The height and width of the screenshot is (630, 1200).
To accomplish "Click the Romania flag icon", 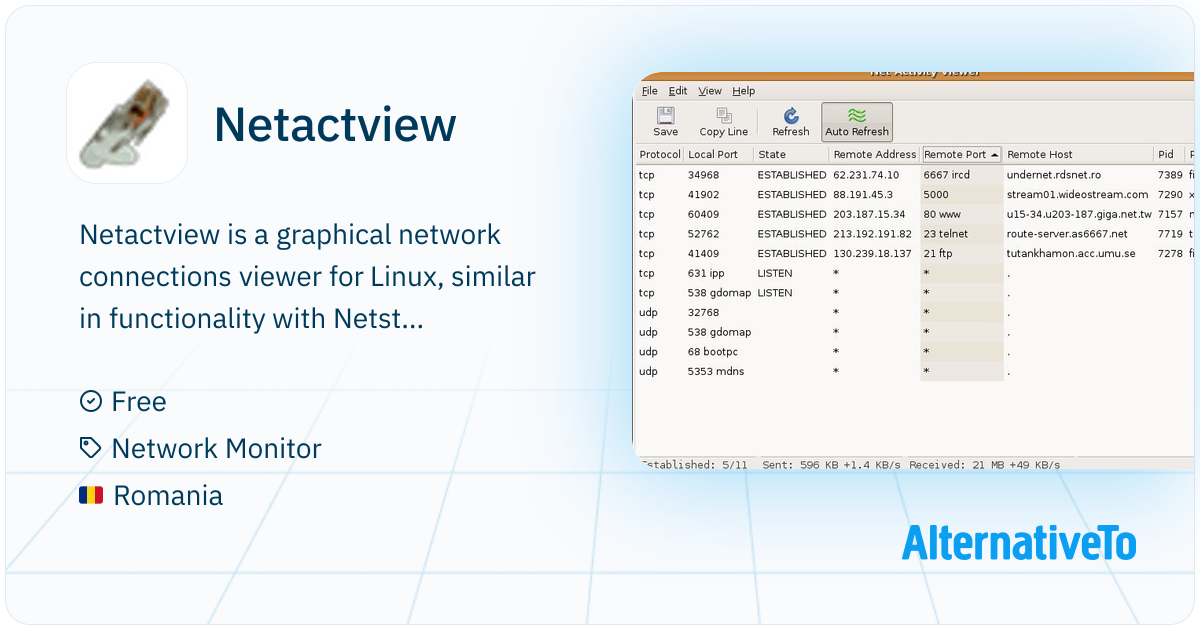I will 91,495.
